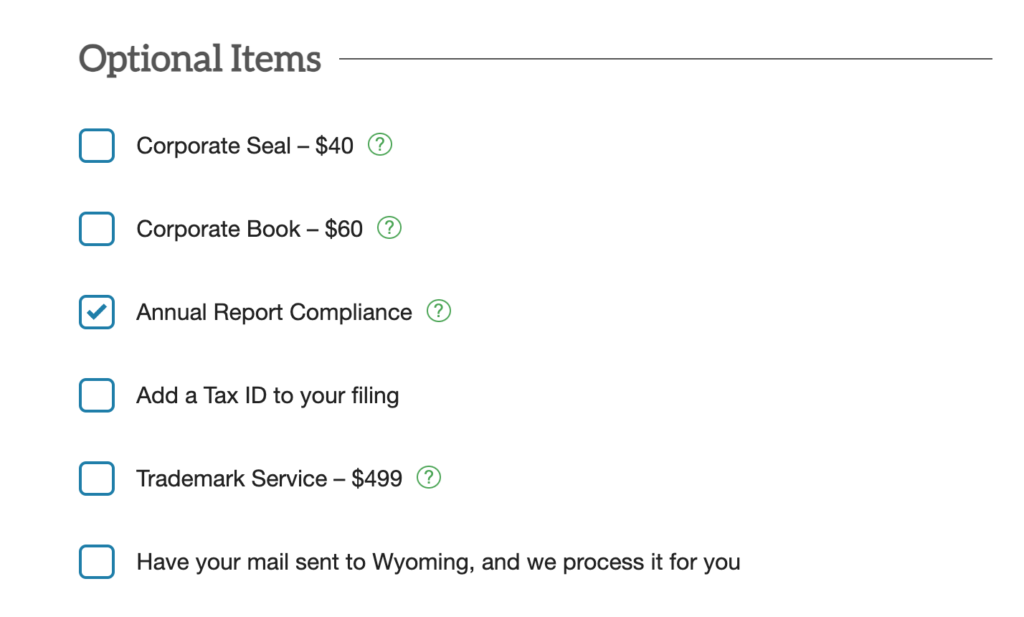Screen dimensions: 1024x617
Task: Click the "Annual Report Compliance" label text
Action: pos(274,312)
